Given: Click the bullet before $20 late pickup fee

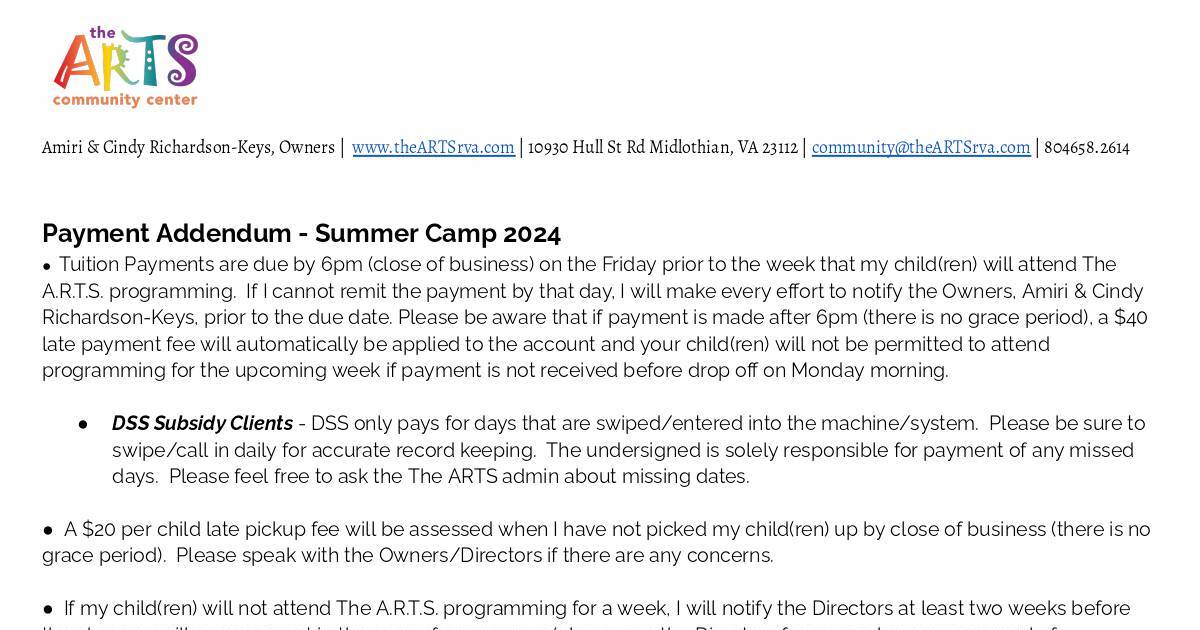Looking at the screenshot, I should (47, 529).
